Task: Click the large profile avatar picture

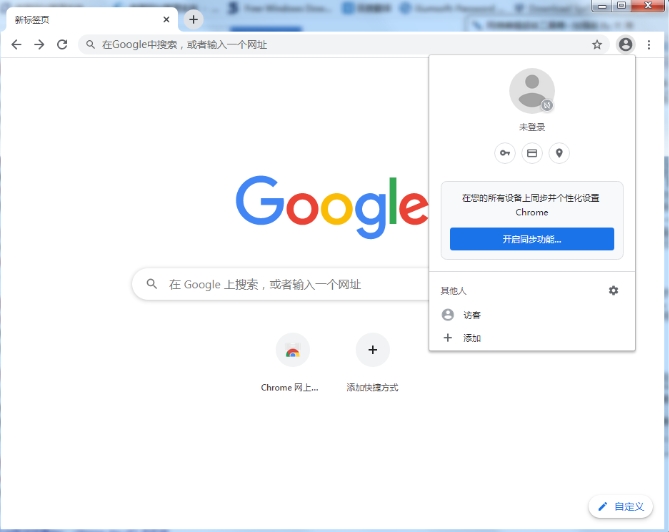Action: tap(532, 91)
